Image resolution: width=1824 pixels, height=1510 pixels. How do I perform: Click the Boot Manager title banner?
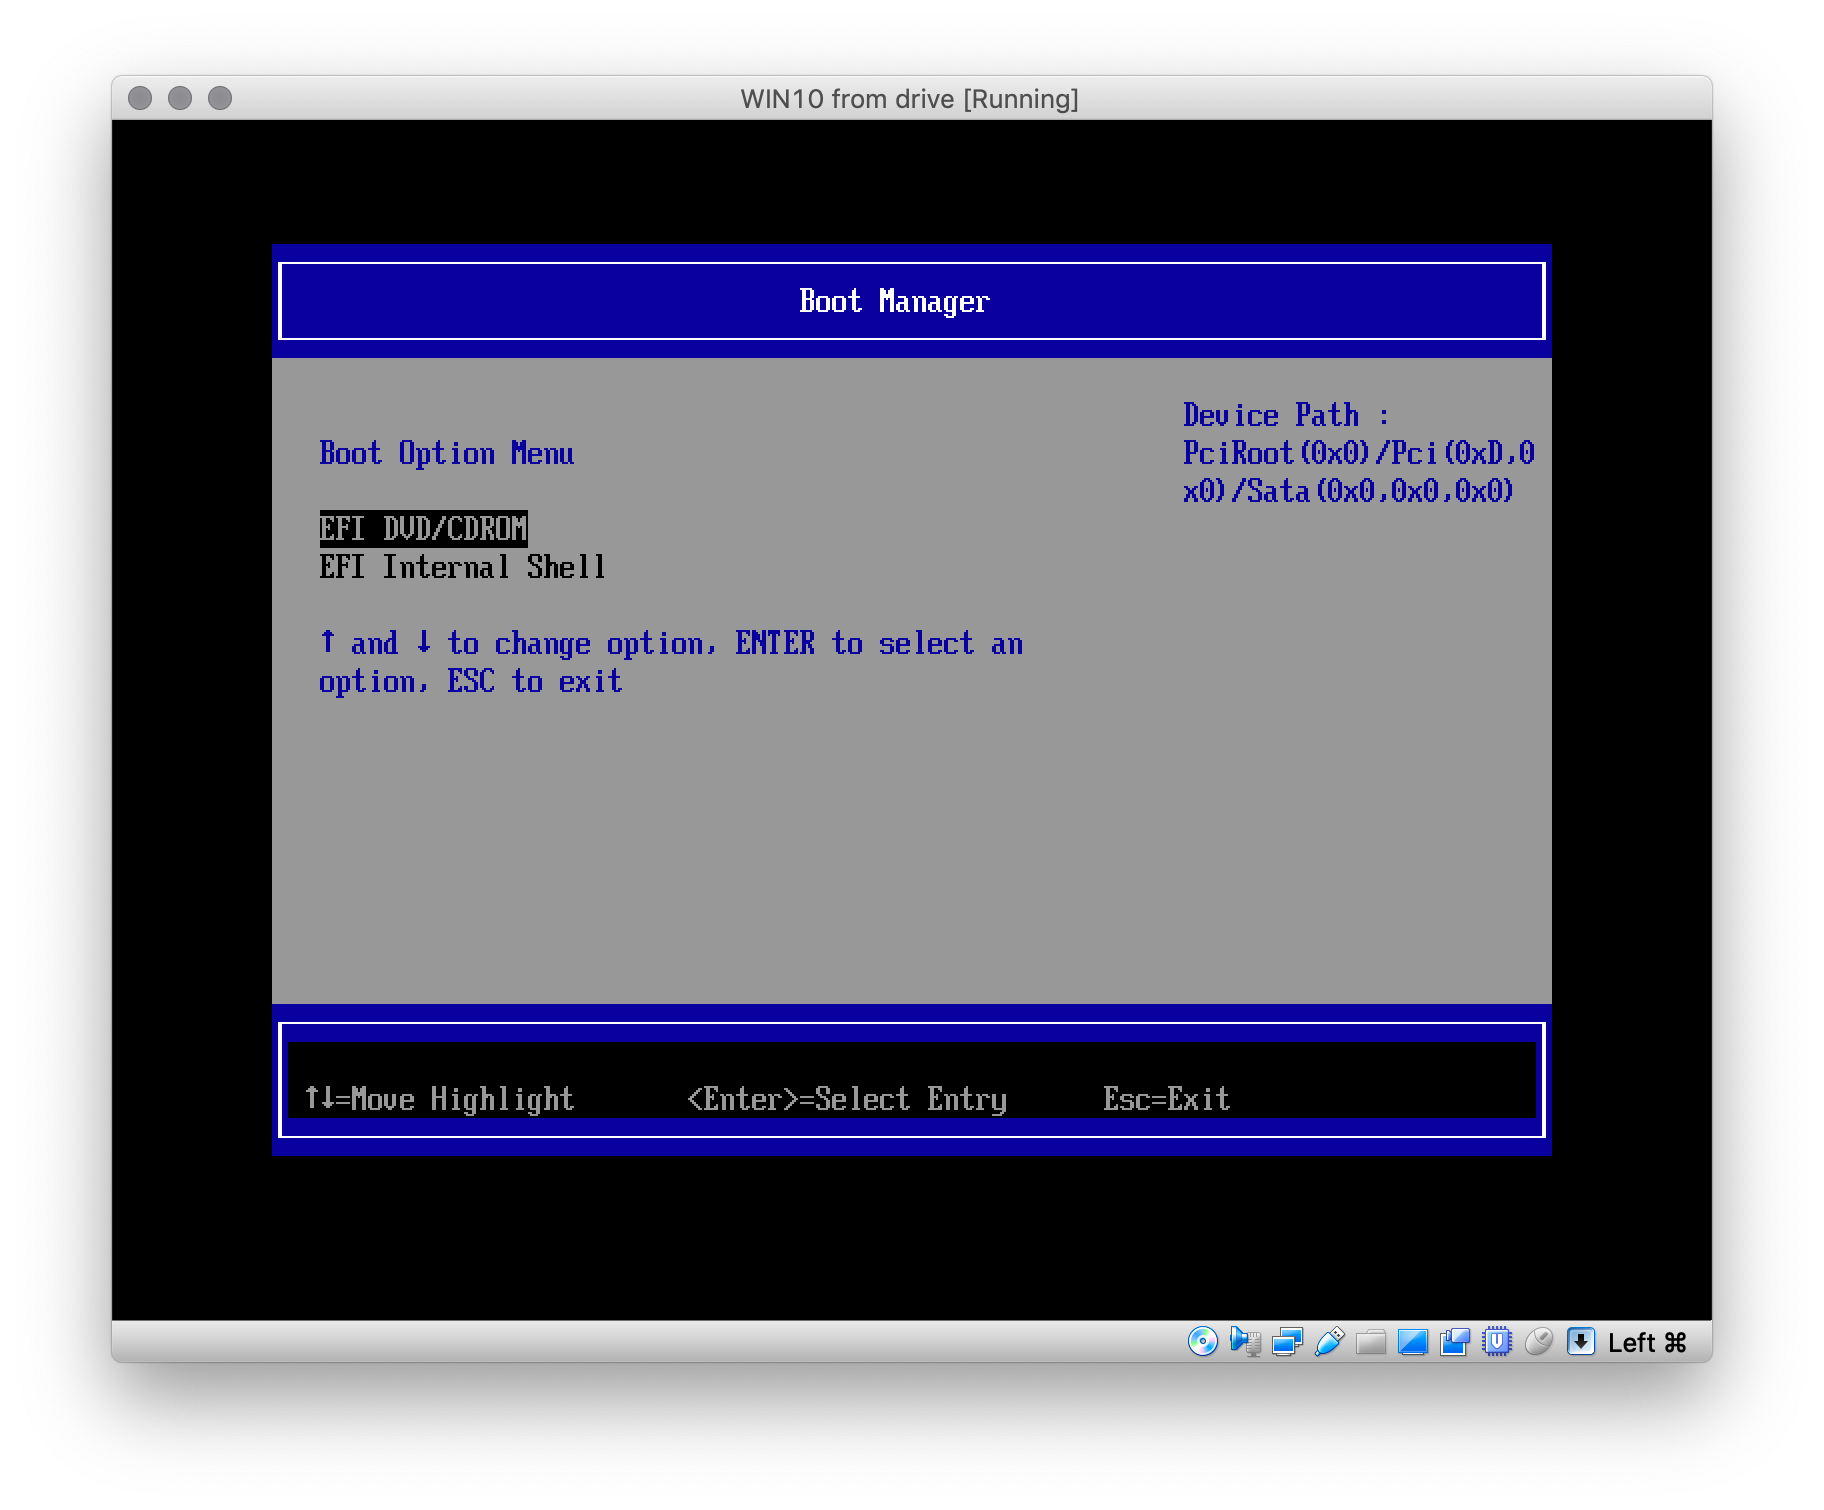pyautogui.click(x=893, y=300)
